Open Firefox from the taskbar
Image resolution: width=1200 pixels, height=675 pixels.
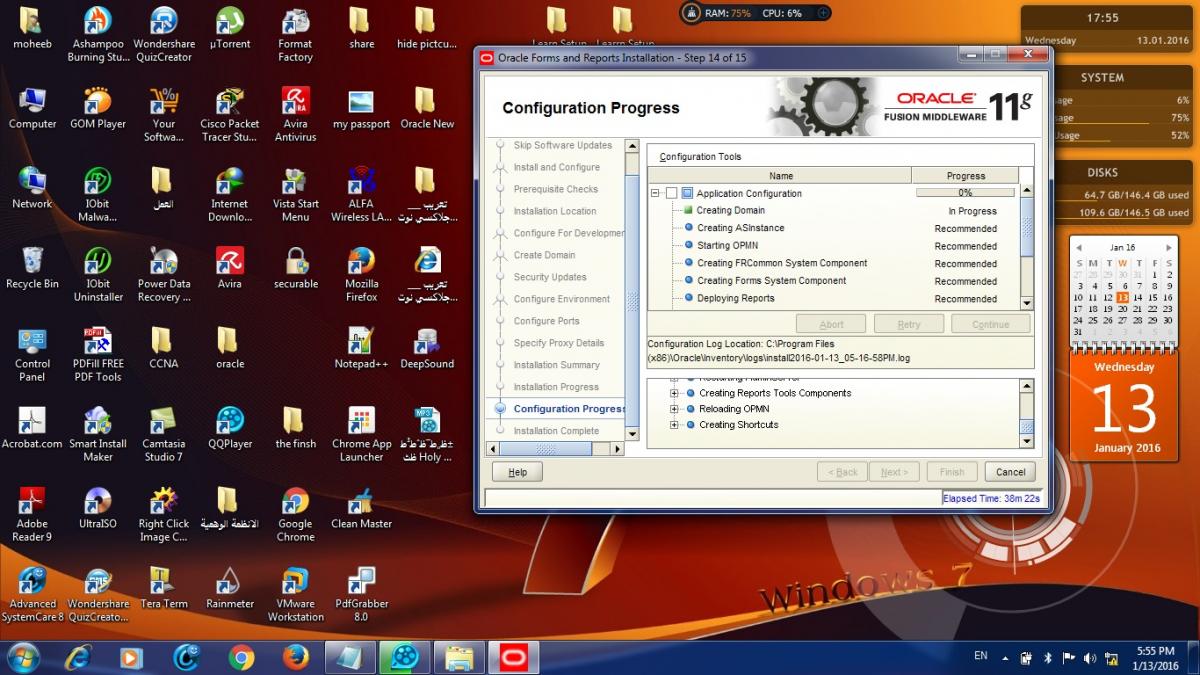(294, 657)
